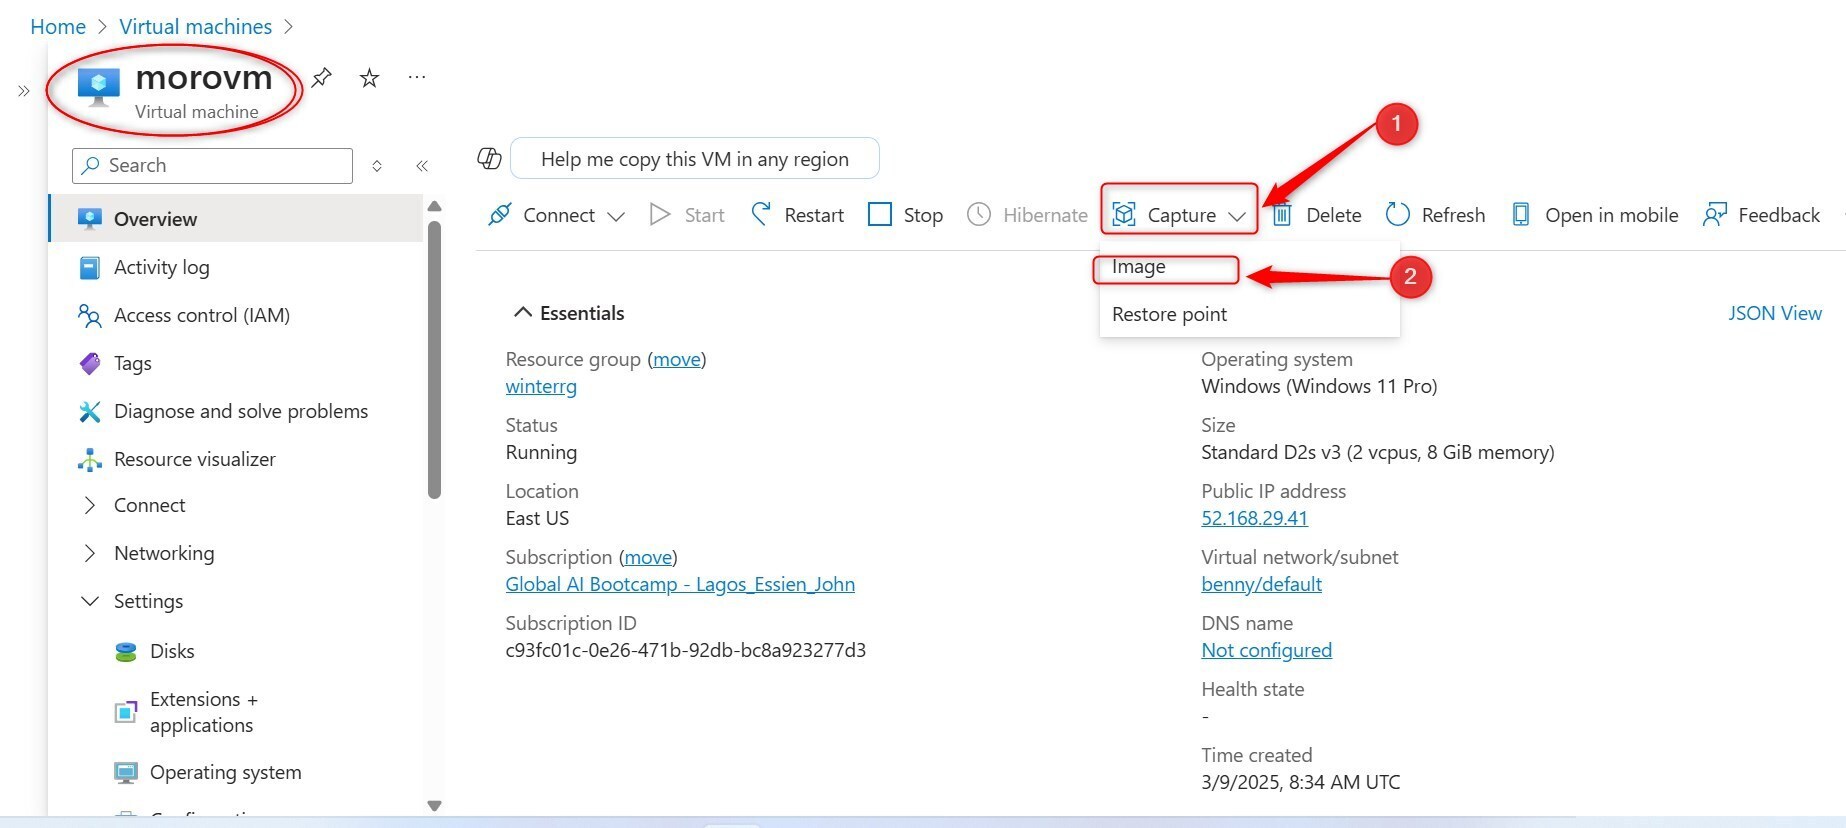Open the benny/default virtual network link

point(1261,584)
